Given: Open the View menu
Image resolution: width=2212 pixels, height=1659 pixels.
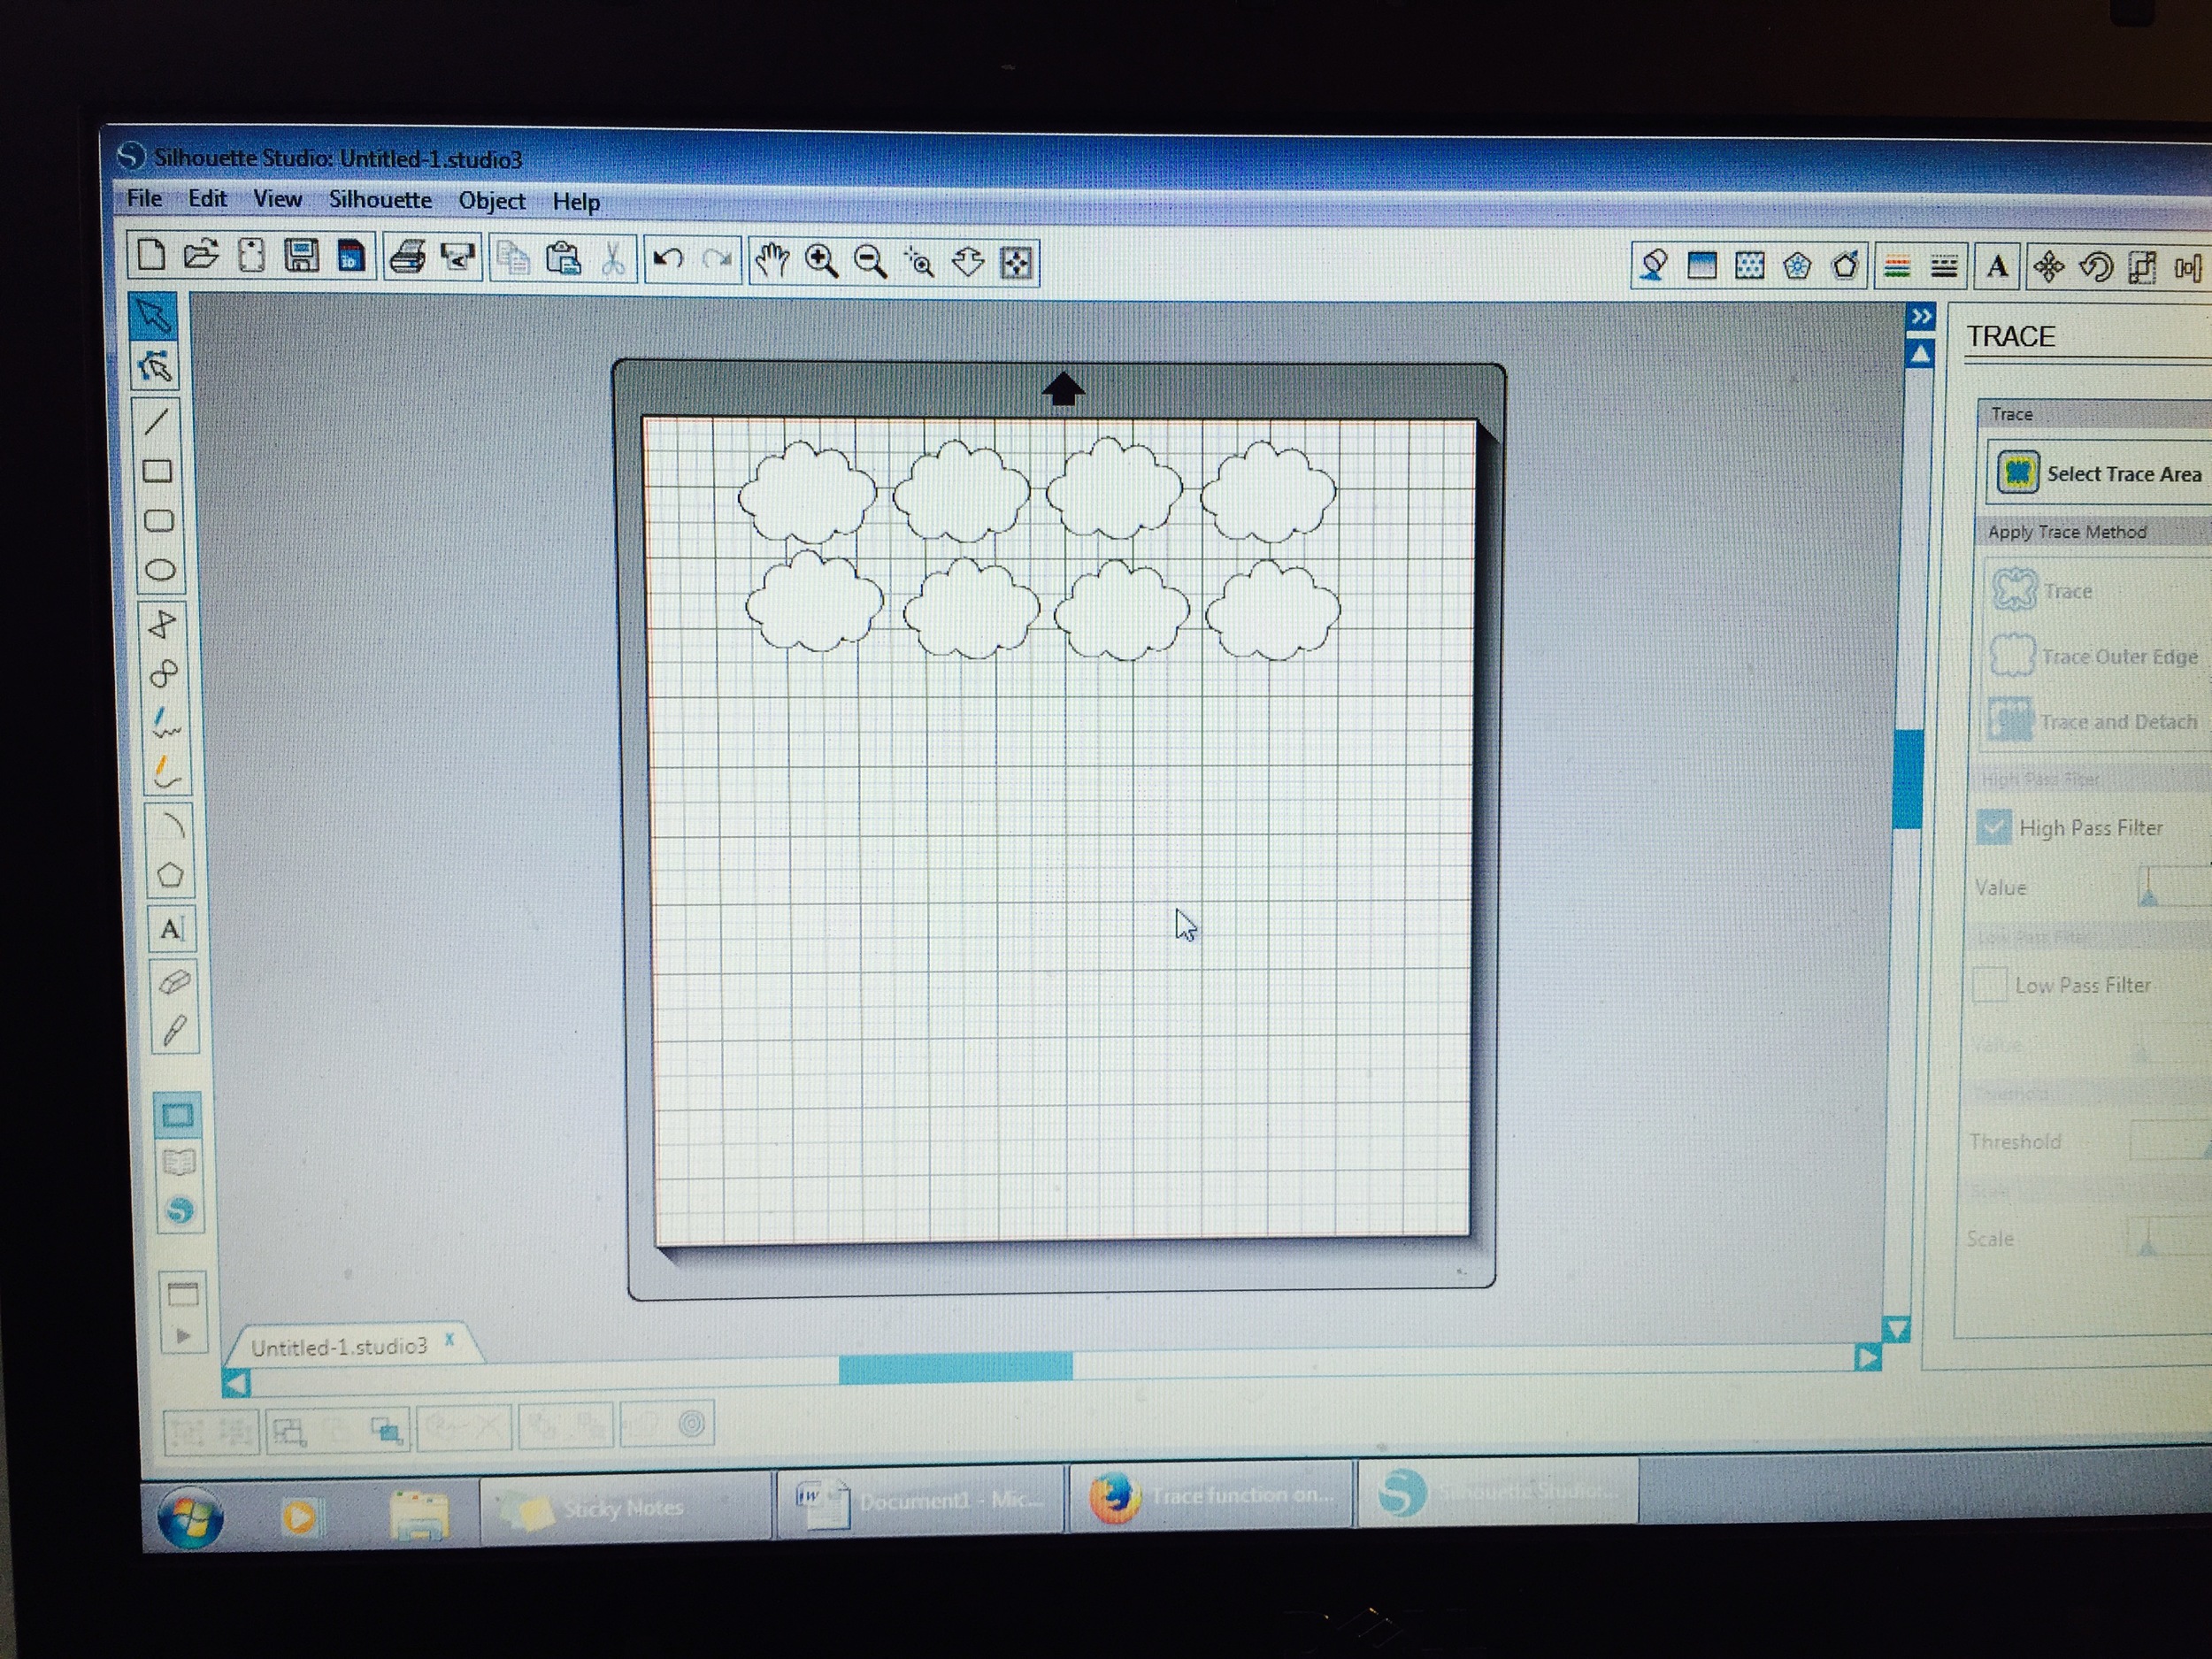Looking at the screenshot, I should (x=277, y=199).
